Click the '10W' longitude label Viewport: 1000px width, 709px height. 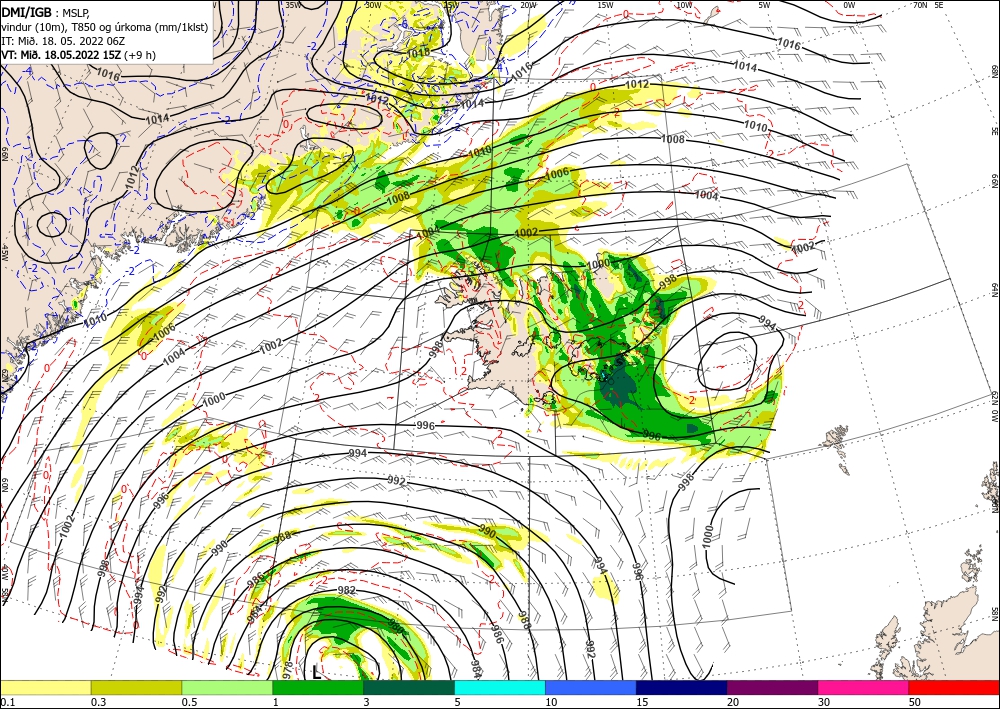[x=684, y=5]
